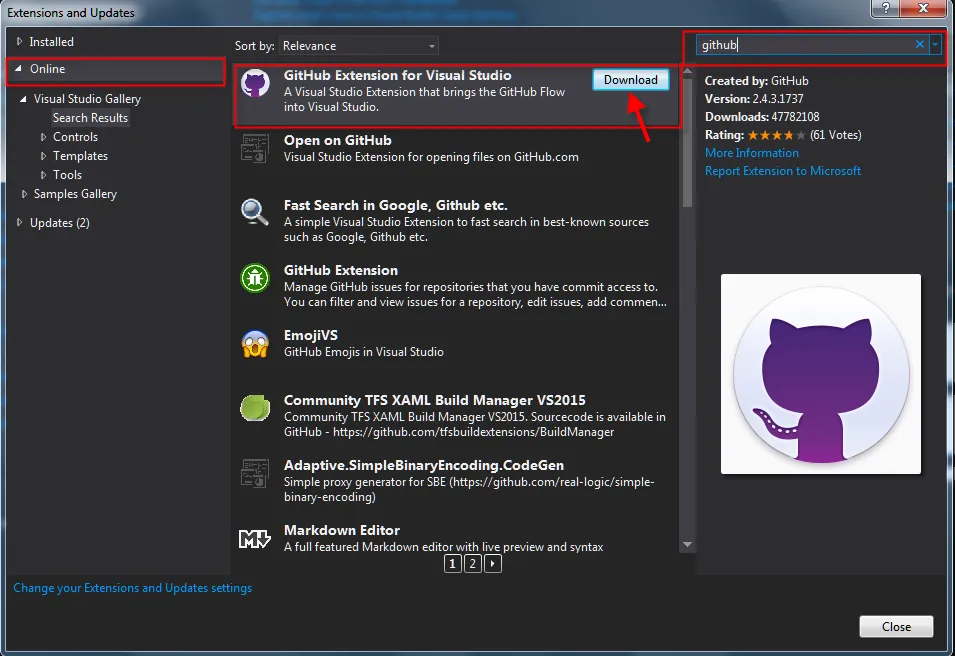Select the Samples Gallery tree item

[x=75, y=194]
